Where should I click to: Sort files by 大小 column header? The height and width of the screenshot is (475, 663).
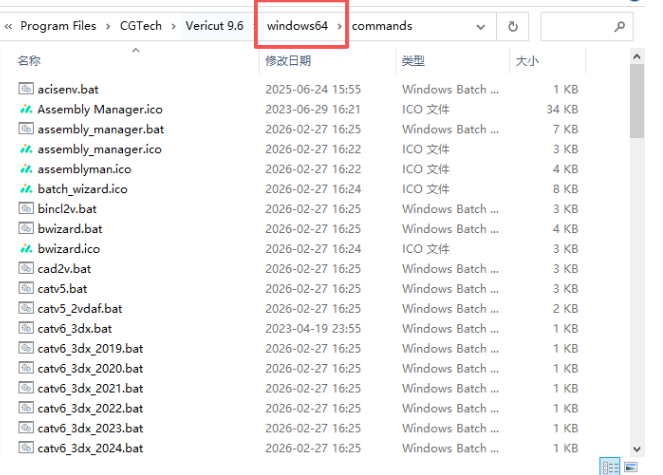(526, 61)
